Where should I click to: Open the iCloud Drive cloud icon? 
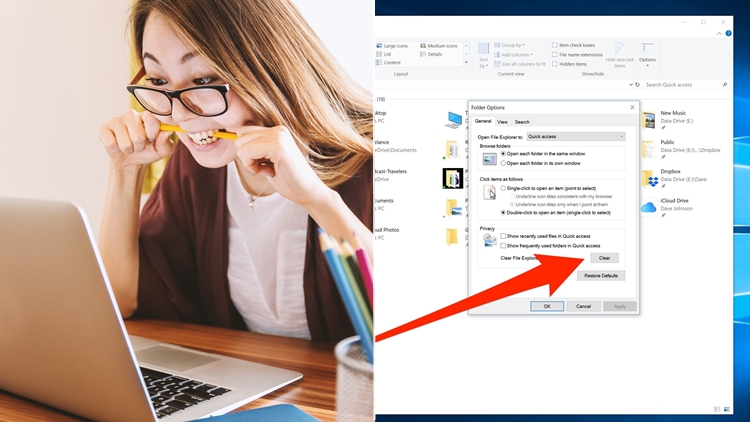tap(649, 207)
